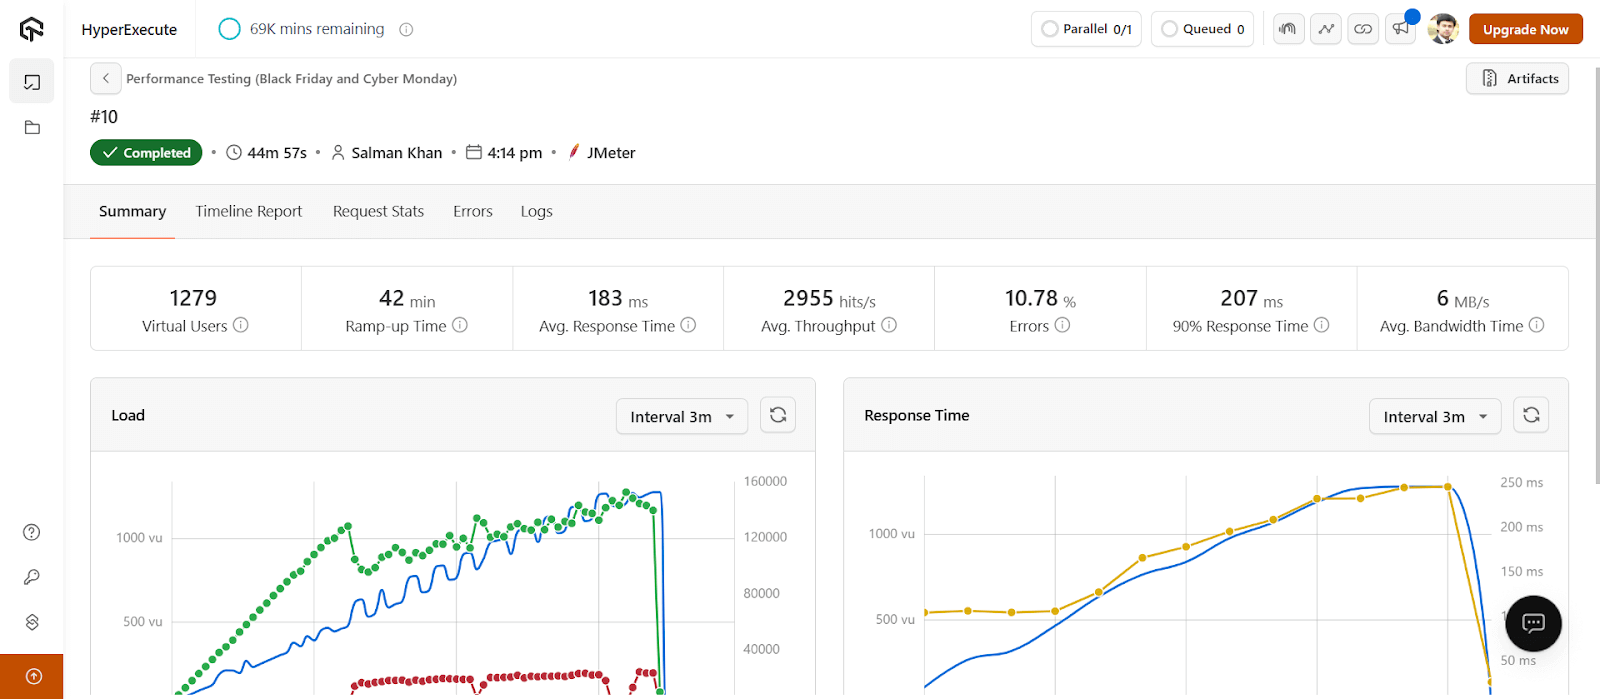Open the key icon in sidebar
Viewport: 1600px width, 699px height.
click(32, 577)
